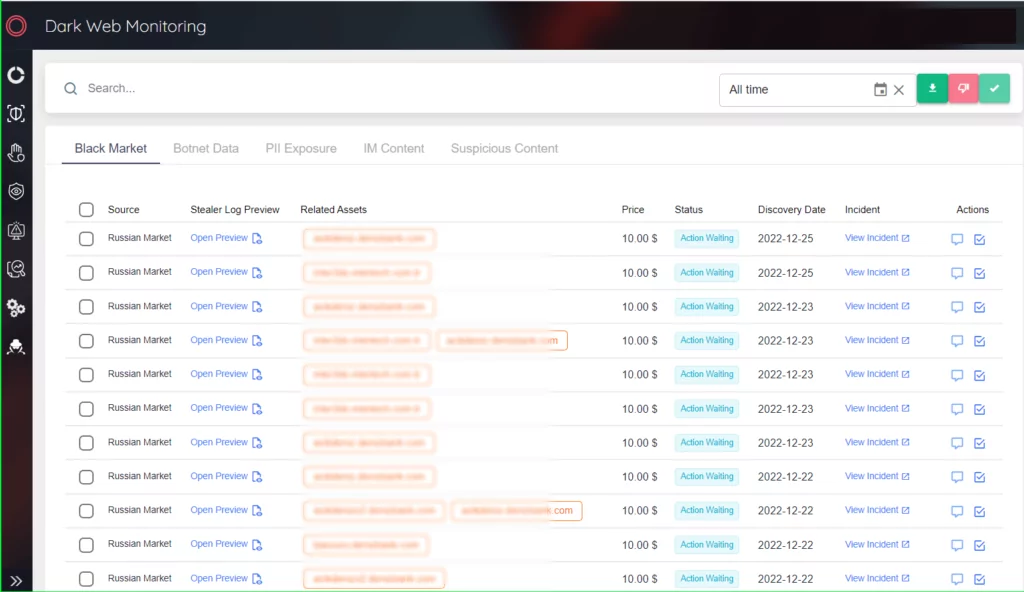1024x592 pixels.
Task: Switch to the PII Exposure tab
Action: tap(301, 148)
